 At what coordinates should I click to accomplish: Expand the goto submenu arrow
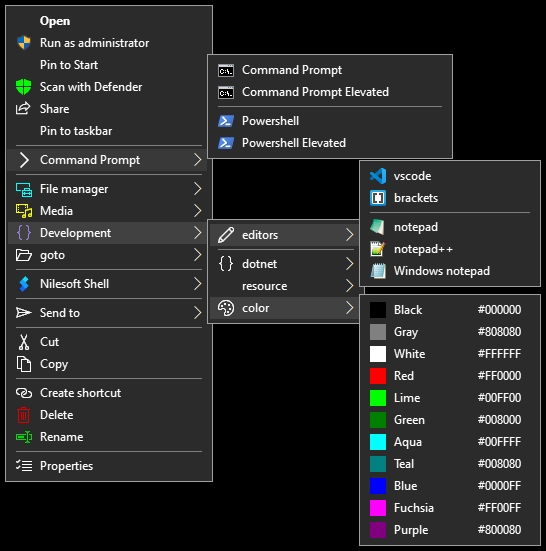[198, 255]
